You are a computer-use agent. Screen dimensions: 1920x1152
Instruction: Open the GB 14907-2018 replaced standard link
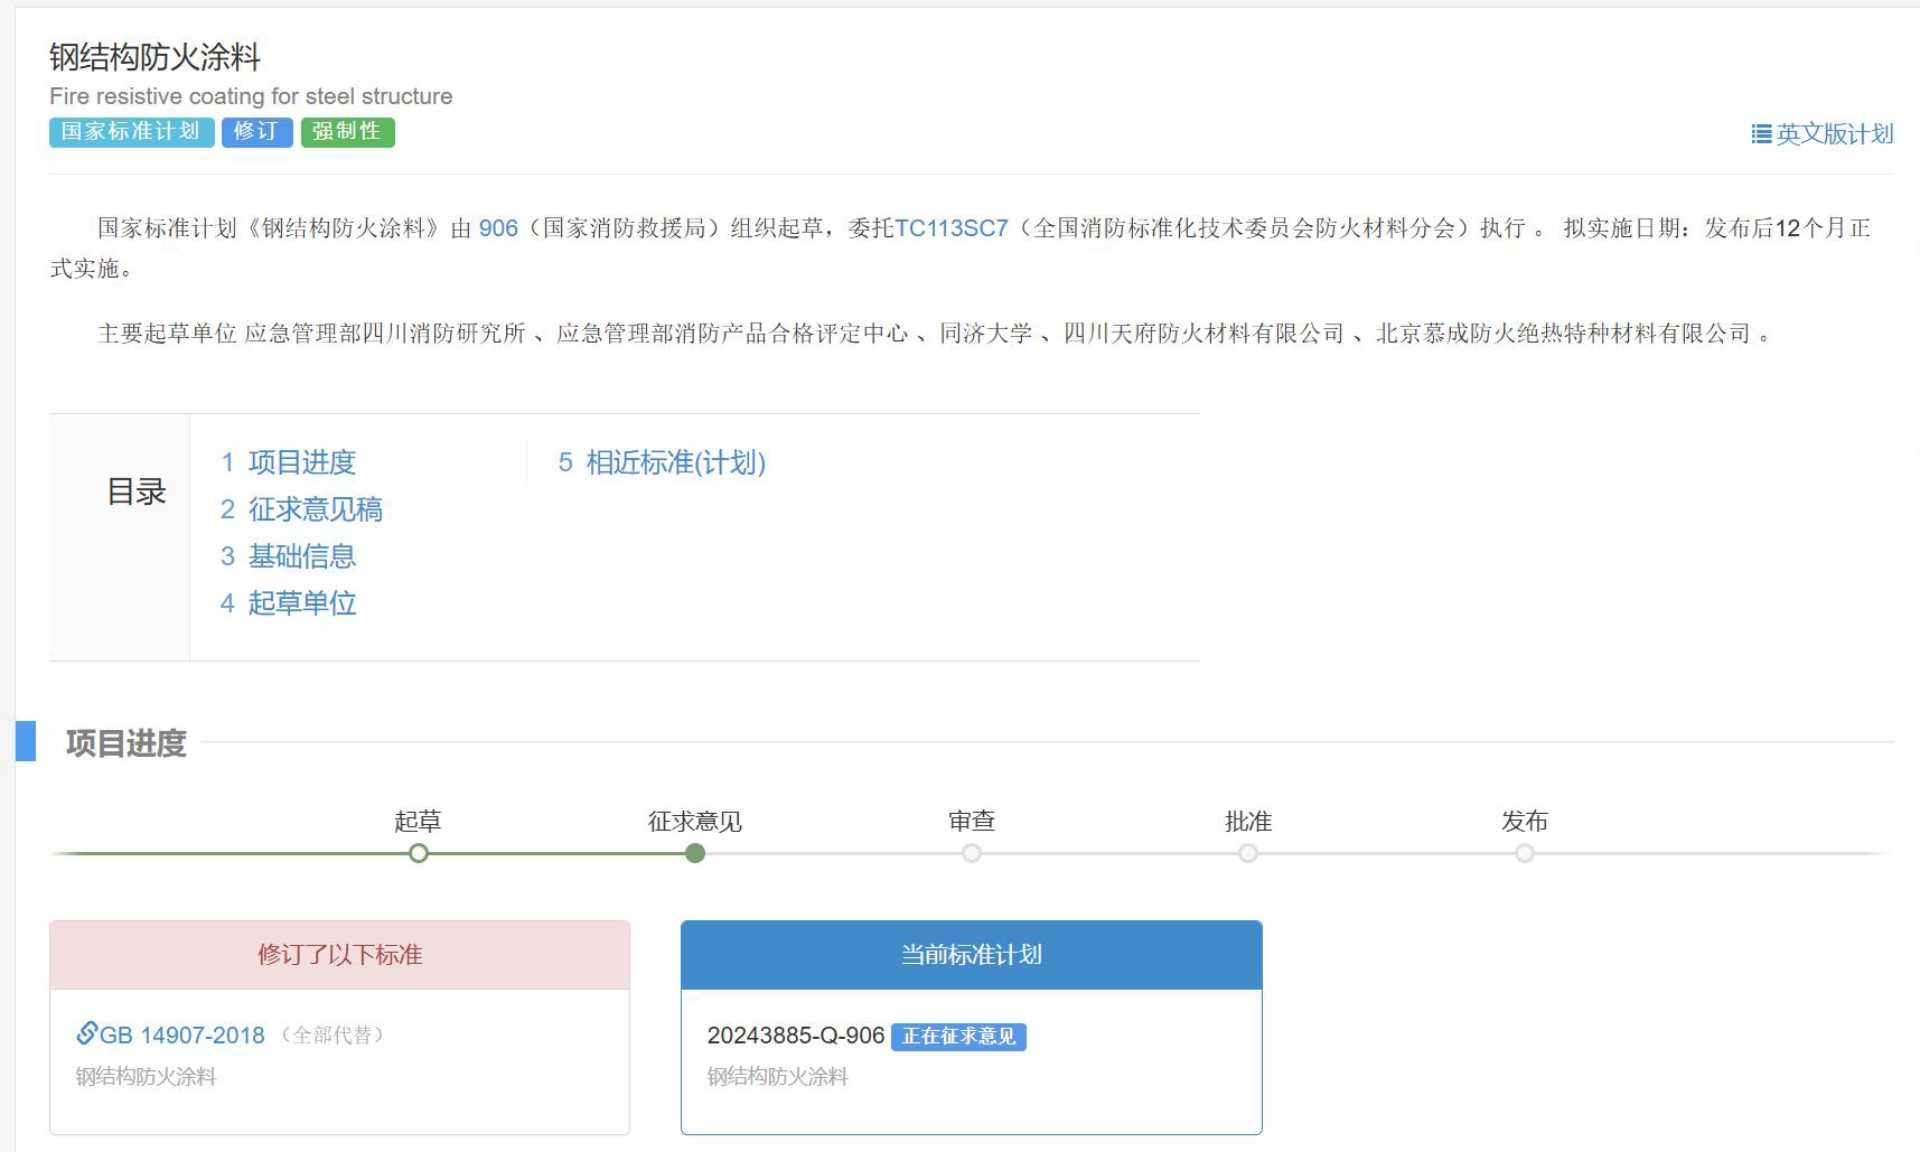(x=182, y=1035)
